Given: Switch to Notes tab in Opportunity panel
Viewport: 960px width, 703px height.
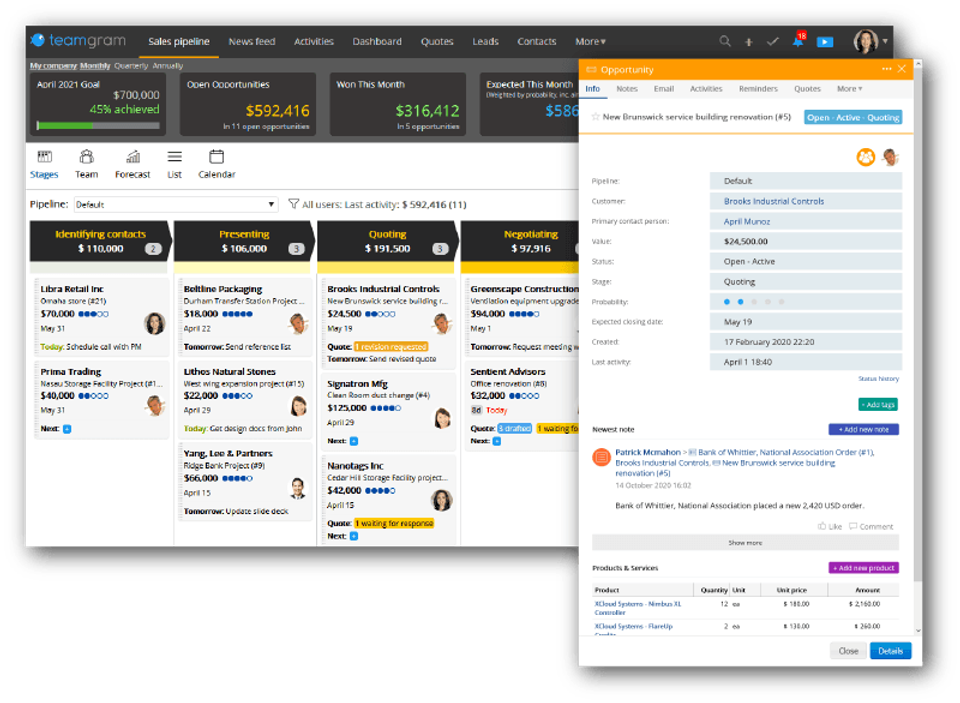Looking at the screenshot, I should pyautogui.click(x=626, y=89).
